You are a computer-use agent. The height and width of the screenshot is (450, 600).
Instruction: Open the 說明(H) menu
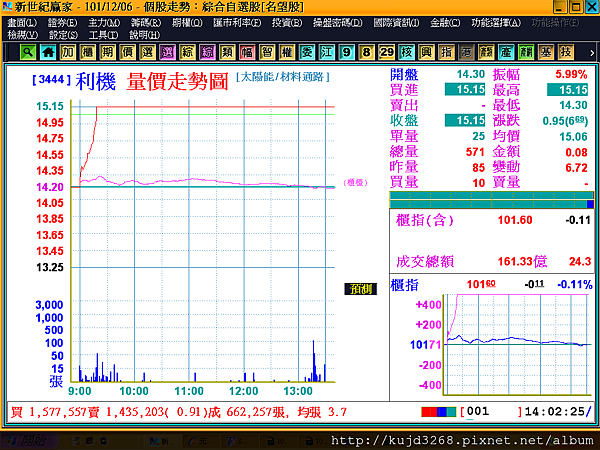144,35
